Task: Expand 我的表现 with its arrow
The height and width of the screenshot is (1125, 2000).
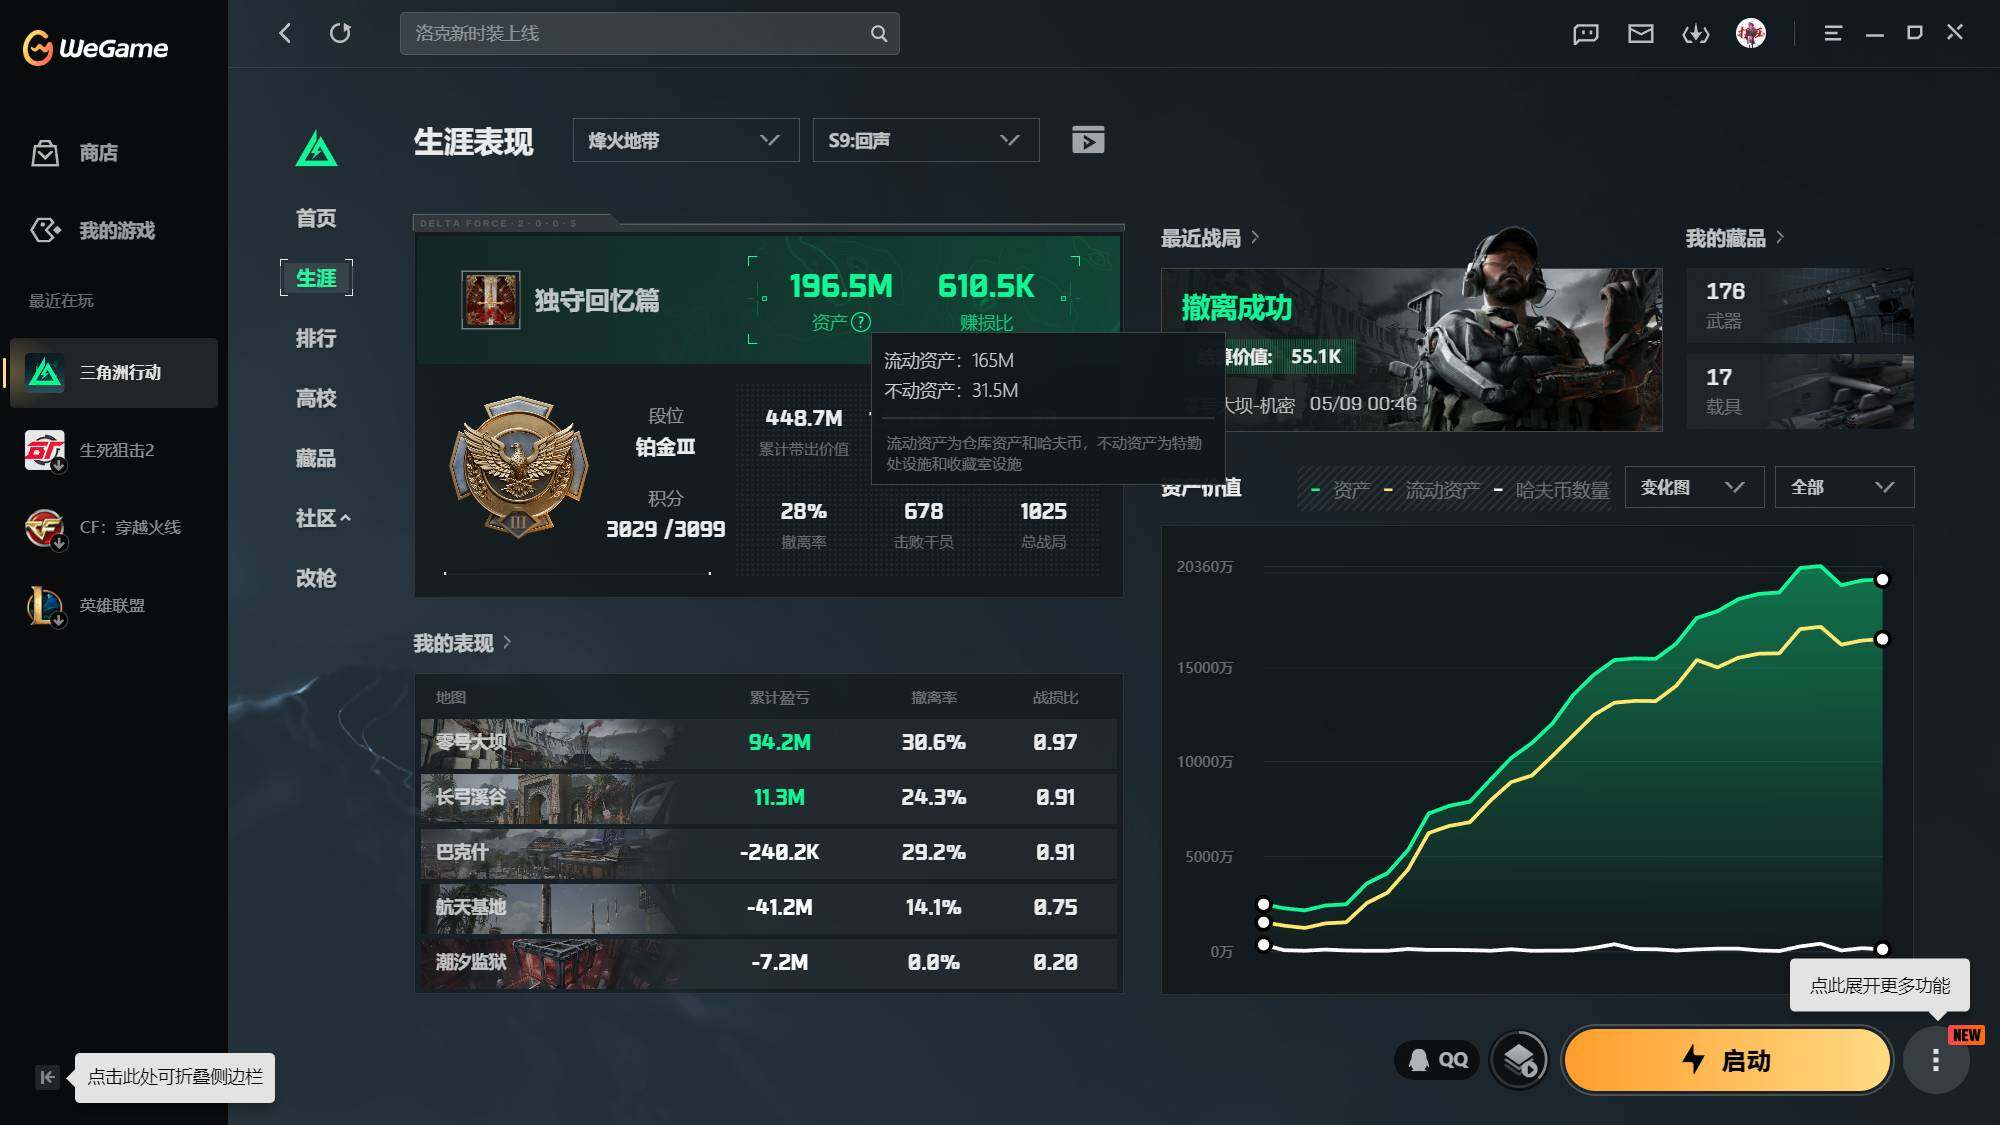Action: pyautogui.click(x=507, y=642)
